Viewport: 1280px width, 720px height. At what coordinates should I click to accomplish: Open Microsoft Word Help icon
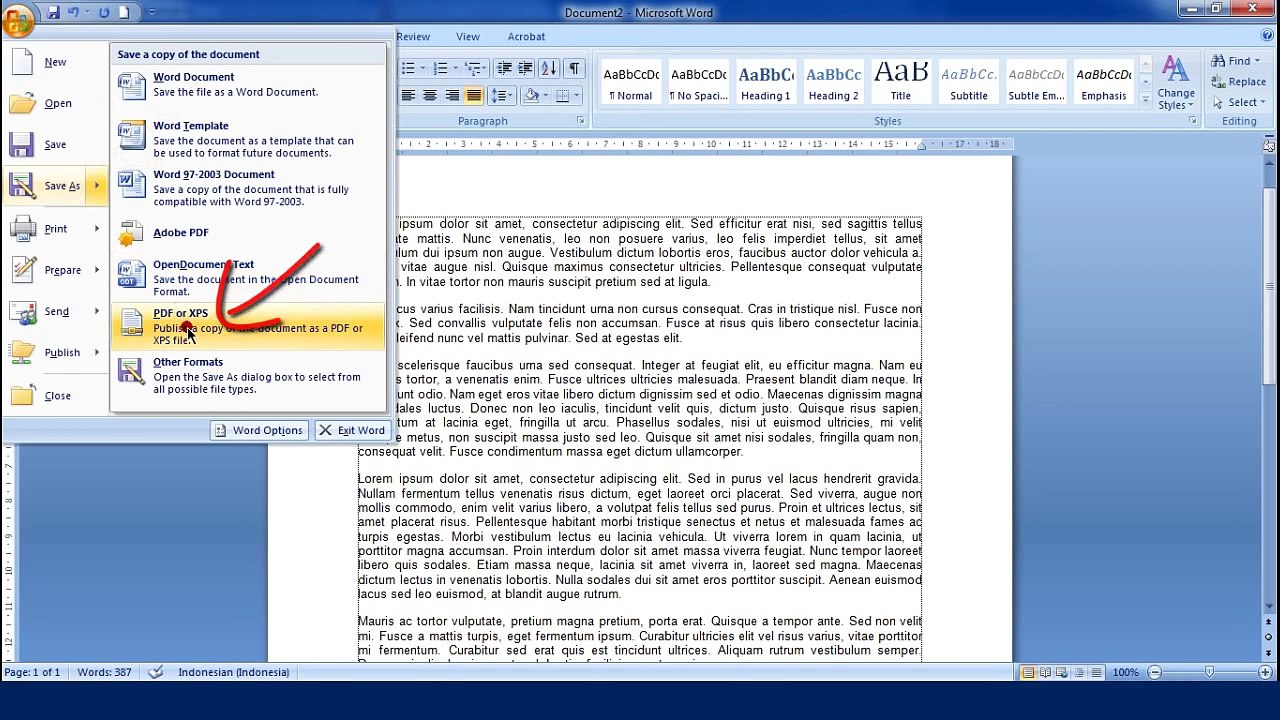1267,37
